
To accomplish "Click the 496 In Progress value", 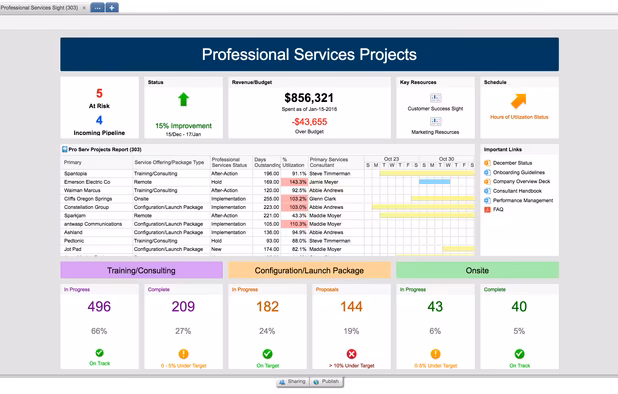I will [99, 307].
